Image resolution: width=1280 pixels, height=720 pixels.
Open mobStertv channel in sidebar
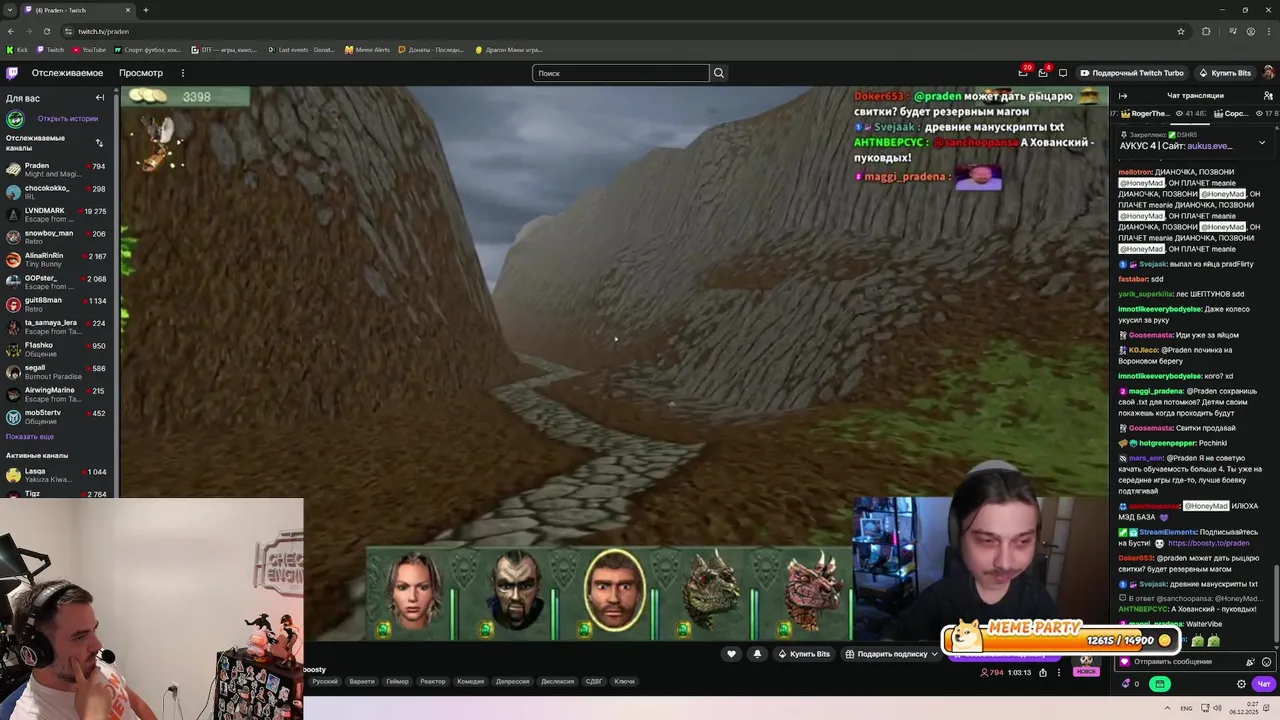[58, 416]
